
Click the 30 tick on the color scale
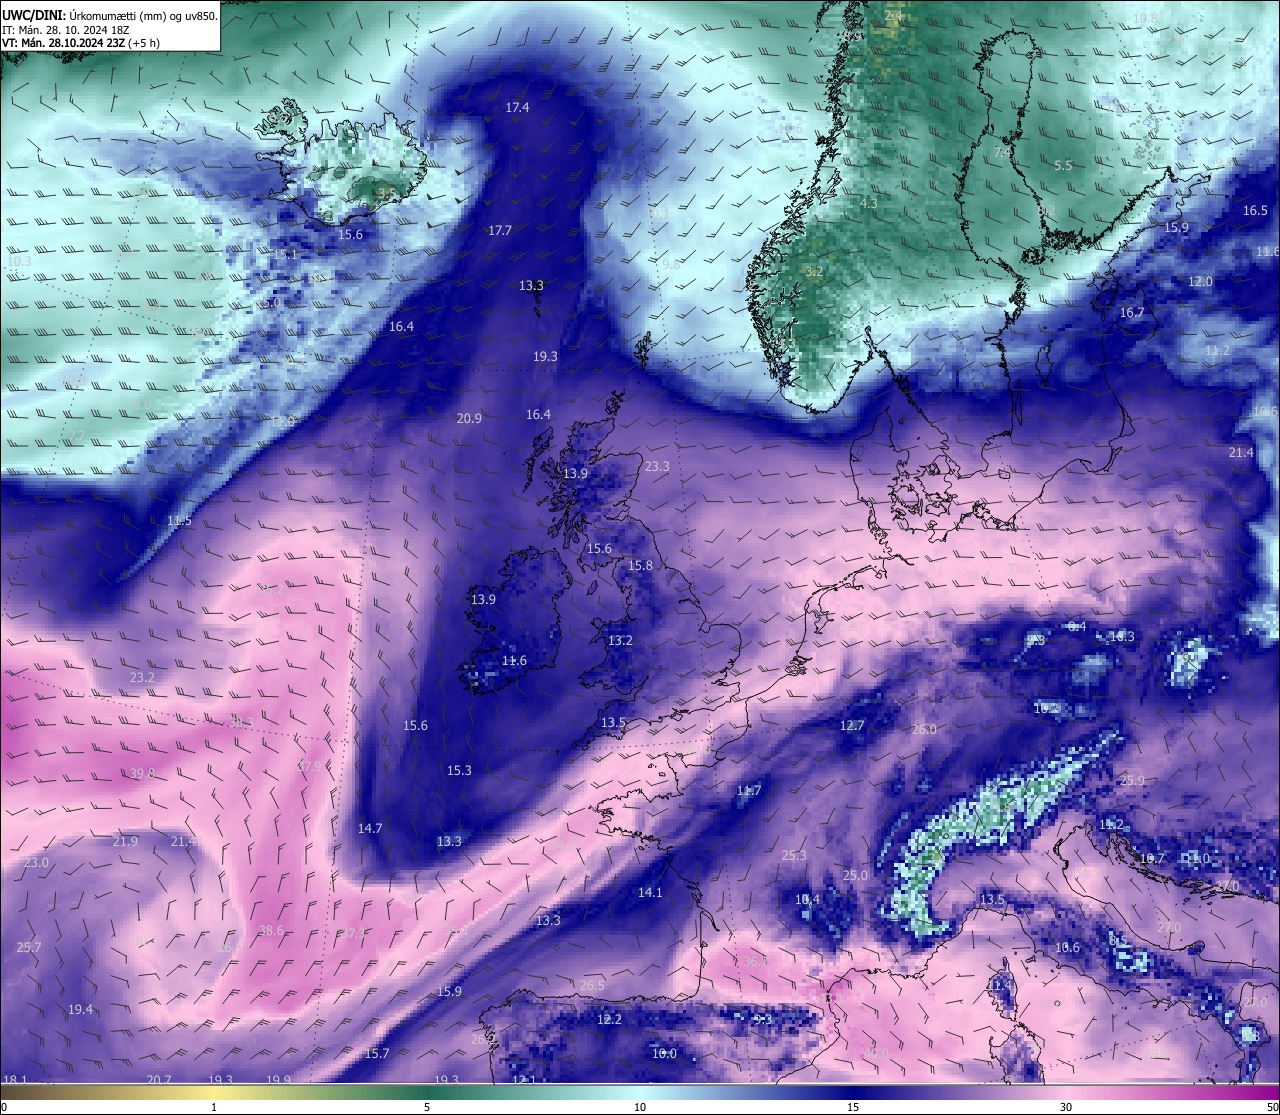(1066, 1107)
